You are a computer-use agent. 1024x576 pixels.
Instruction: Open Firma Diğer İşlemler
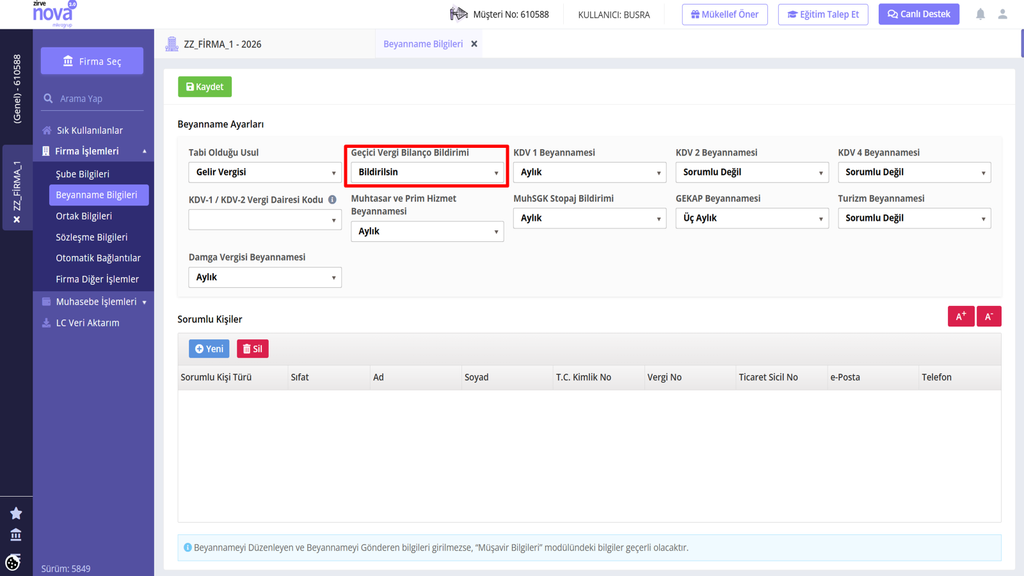coord(97,279)
